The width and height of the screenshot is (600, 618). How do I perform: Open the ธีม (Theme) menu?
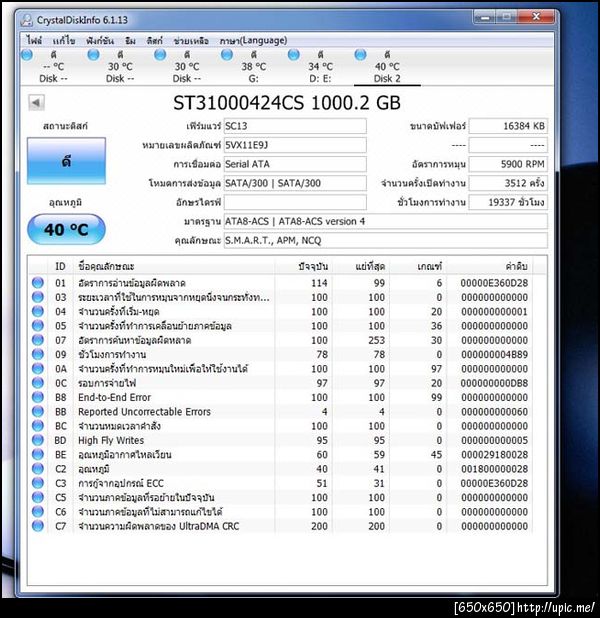tap(130, 41)
